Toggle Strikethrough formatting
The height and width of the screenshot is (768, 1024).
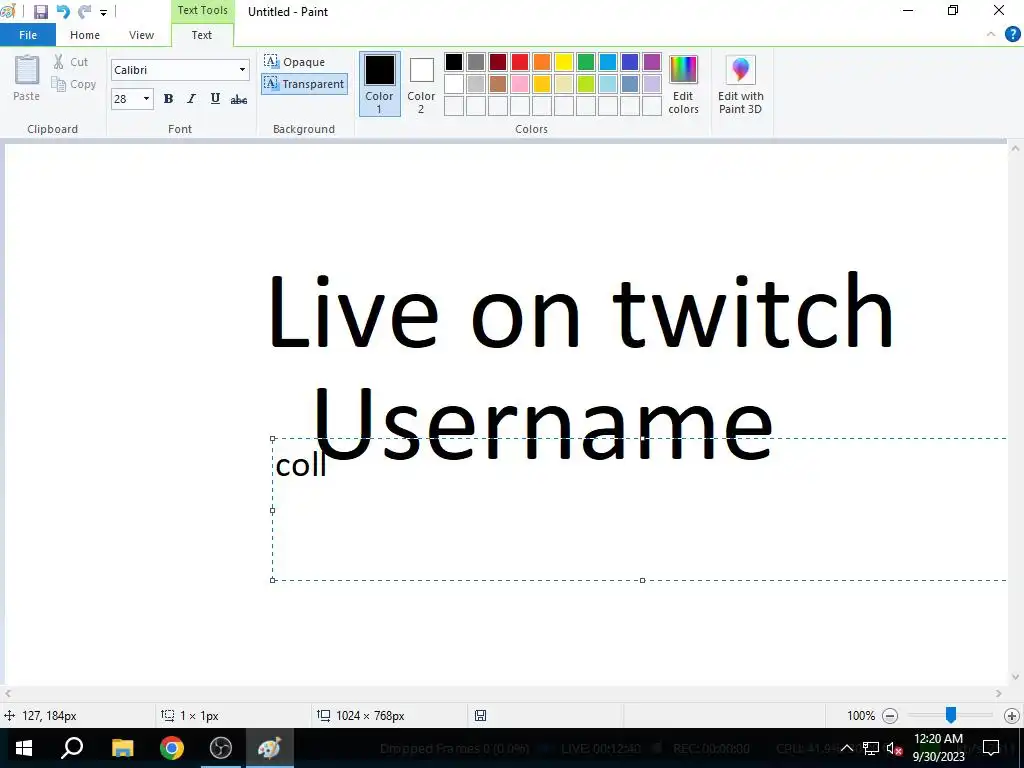[239, 99]
